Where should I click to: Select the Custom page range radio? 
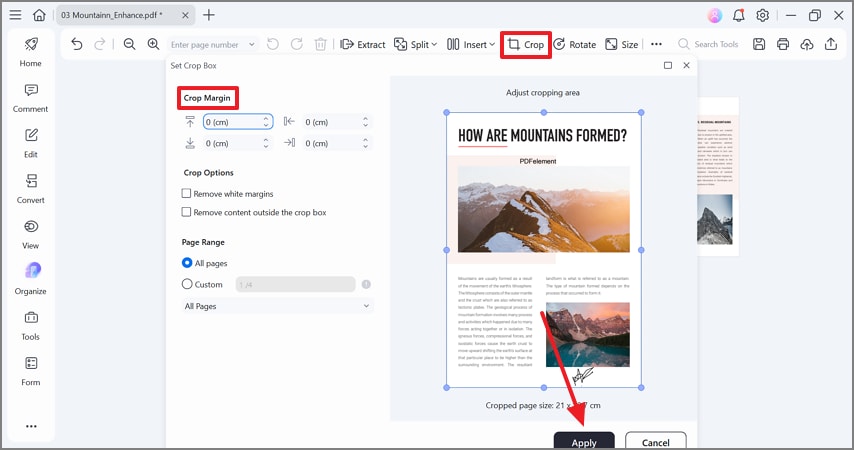(187, 284)
